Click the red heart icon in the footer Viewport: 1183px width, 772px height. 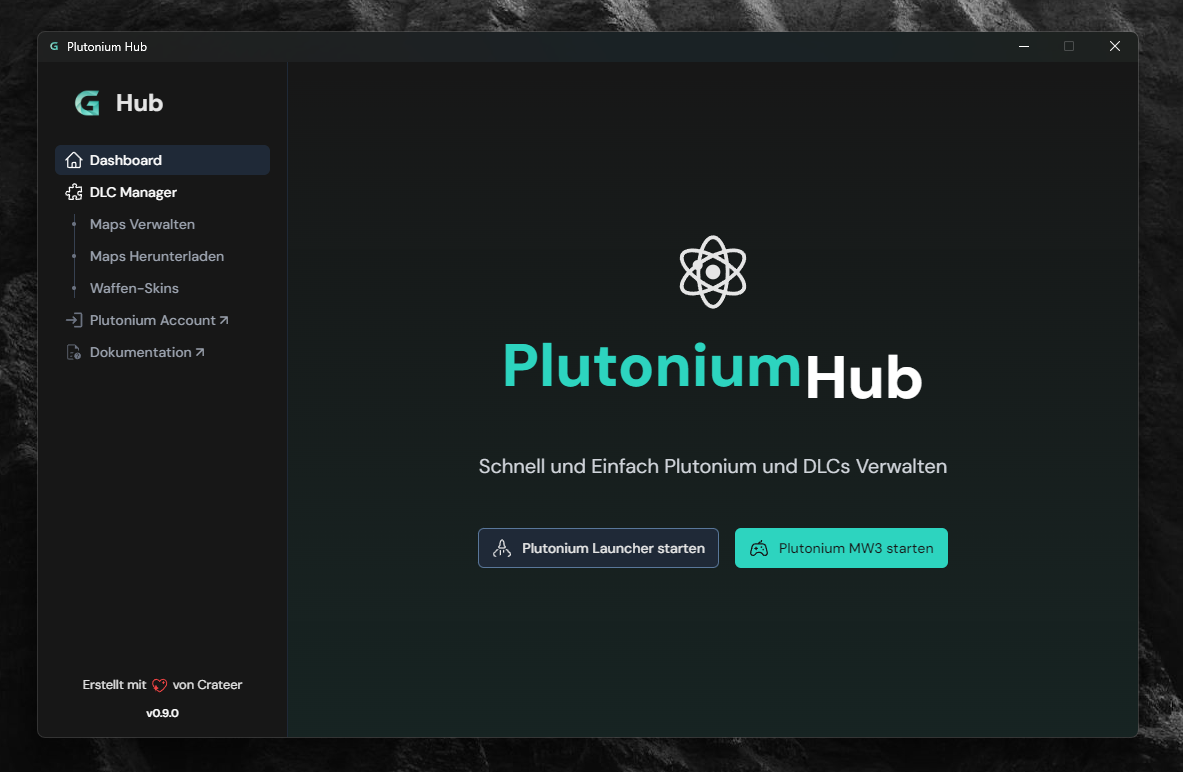(x=160, y=684)
